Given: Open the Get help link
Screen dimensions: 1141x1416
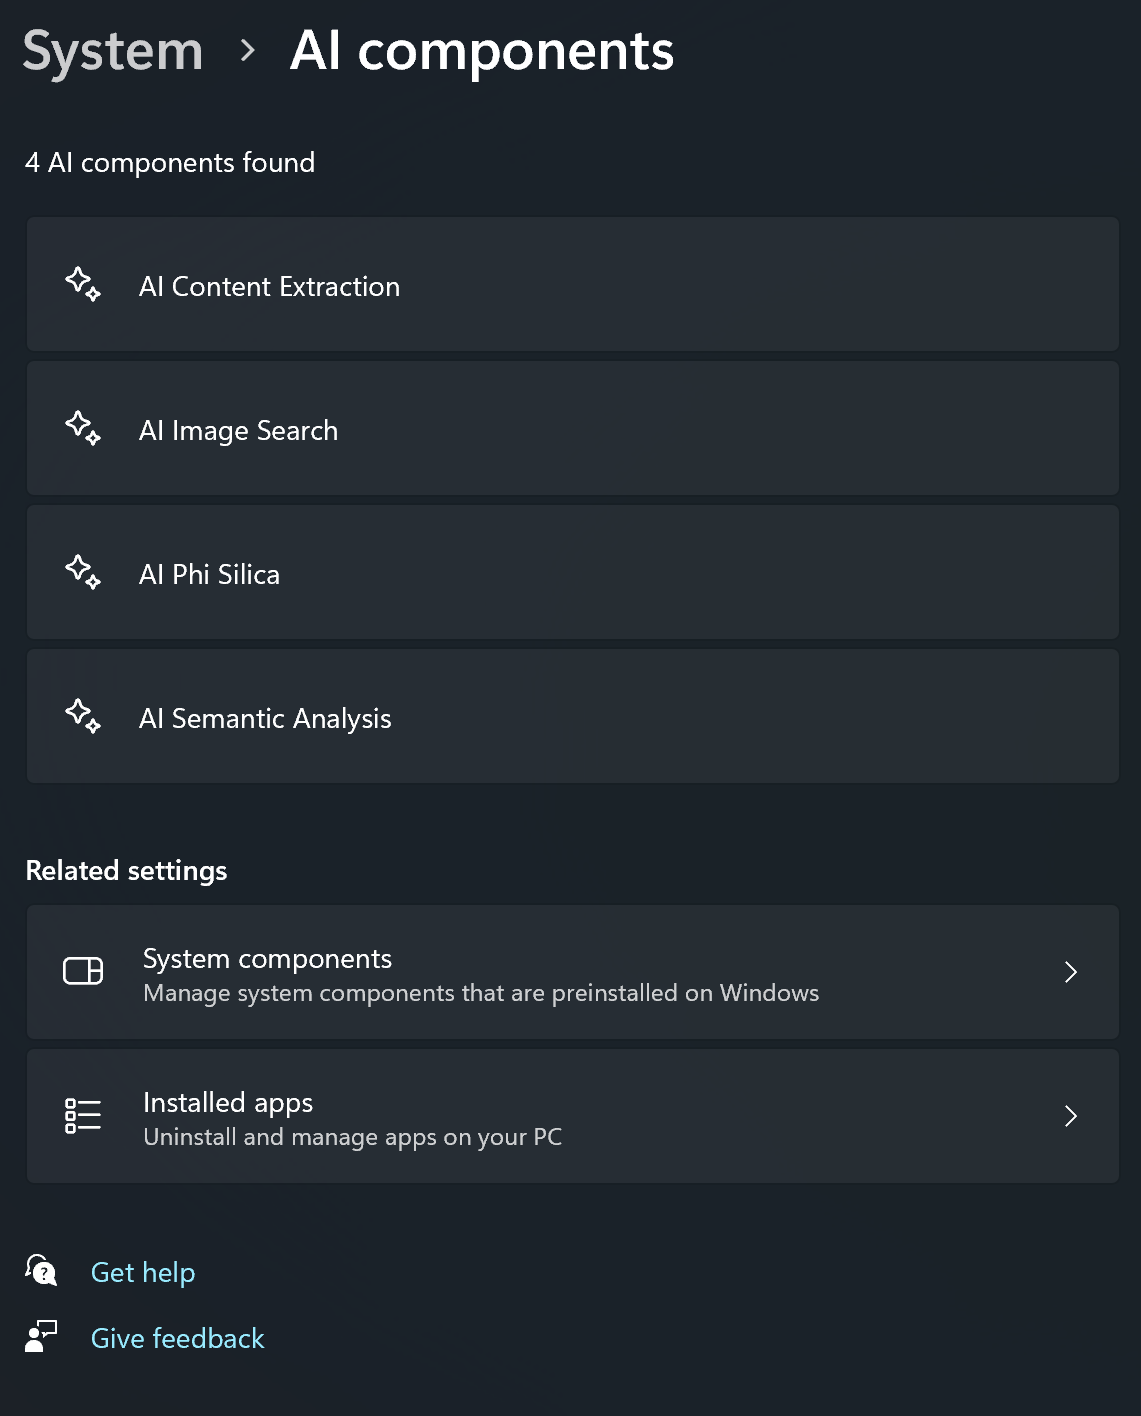Looking at the screenshot, I should 143,1271.
